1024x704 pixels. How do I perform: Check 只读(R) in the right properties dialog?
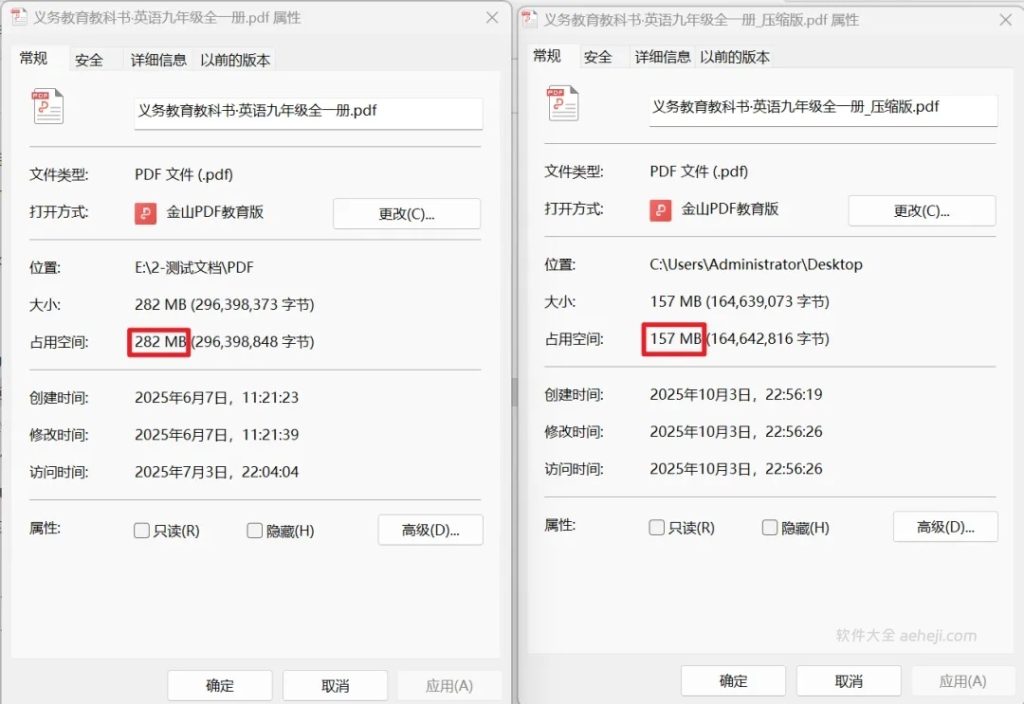[x=656, y=527]
